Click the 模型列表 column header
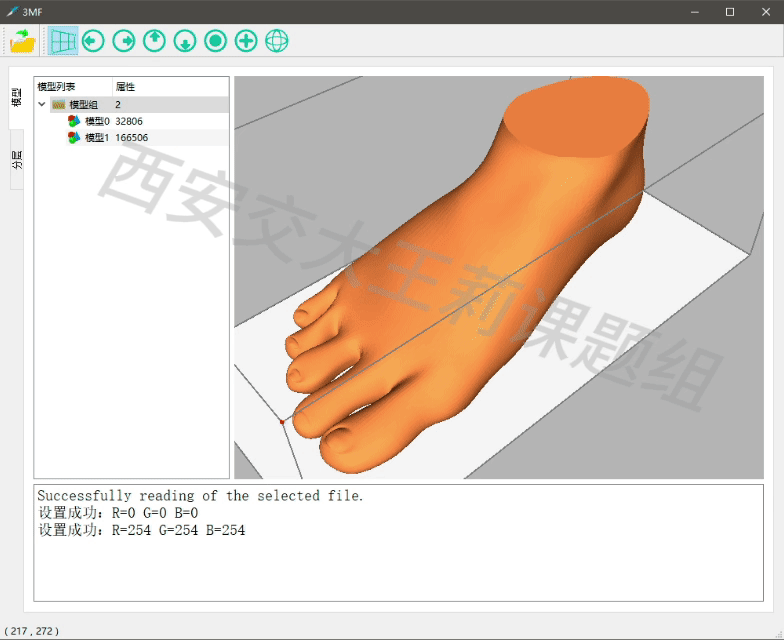The image size is (784, 640). (x=57, y=87)
